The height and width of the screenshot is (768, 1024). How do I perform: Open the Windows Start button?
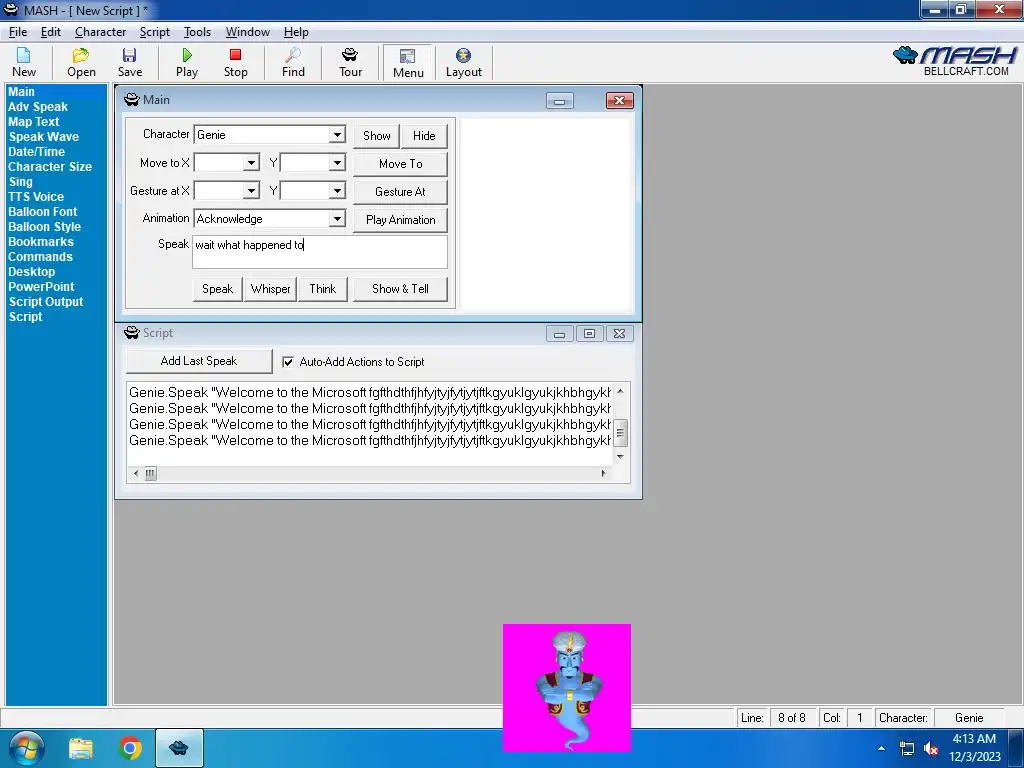[x=26, y=748]
